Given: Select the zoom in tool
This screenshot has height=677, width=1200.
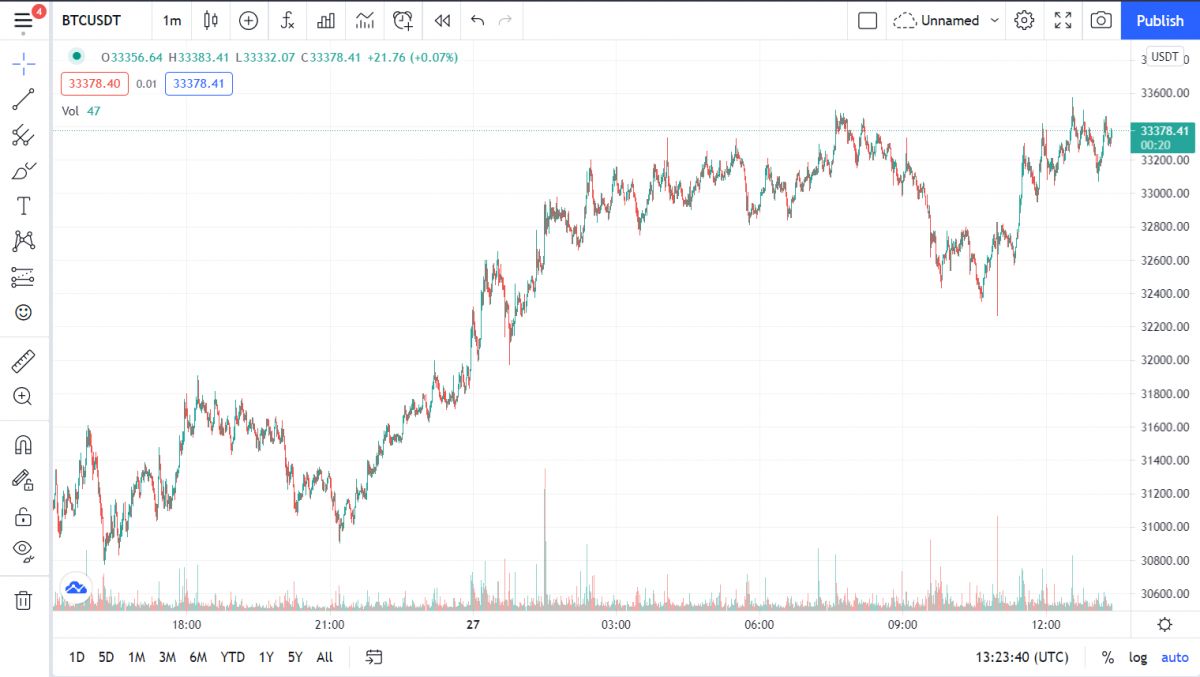Looking at the screenshot, I should pyautogui.click(x=23, y=396).
